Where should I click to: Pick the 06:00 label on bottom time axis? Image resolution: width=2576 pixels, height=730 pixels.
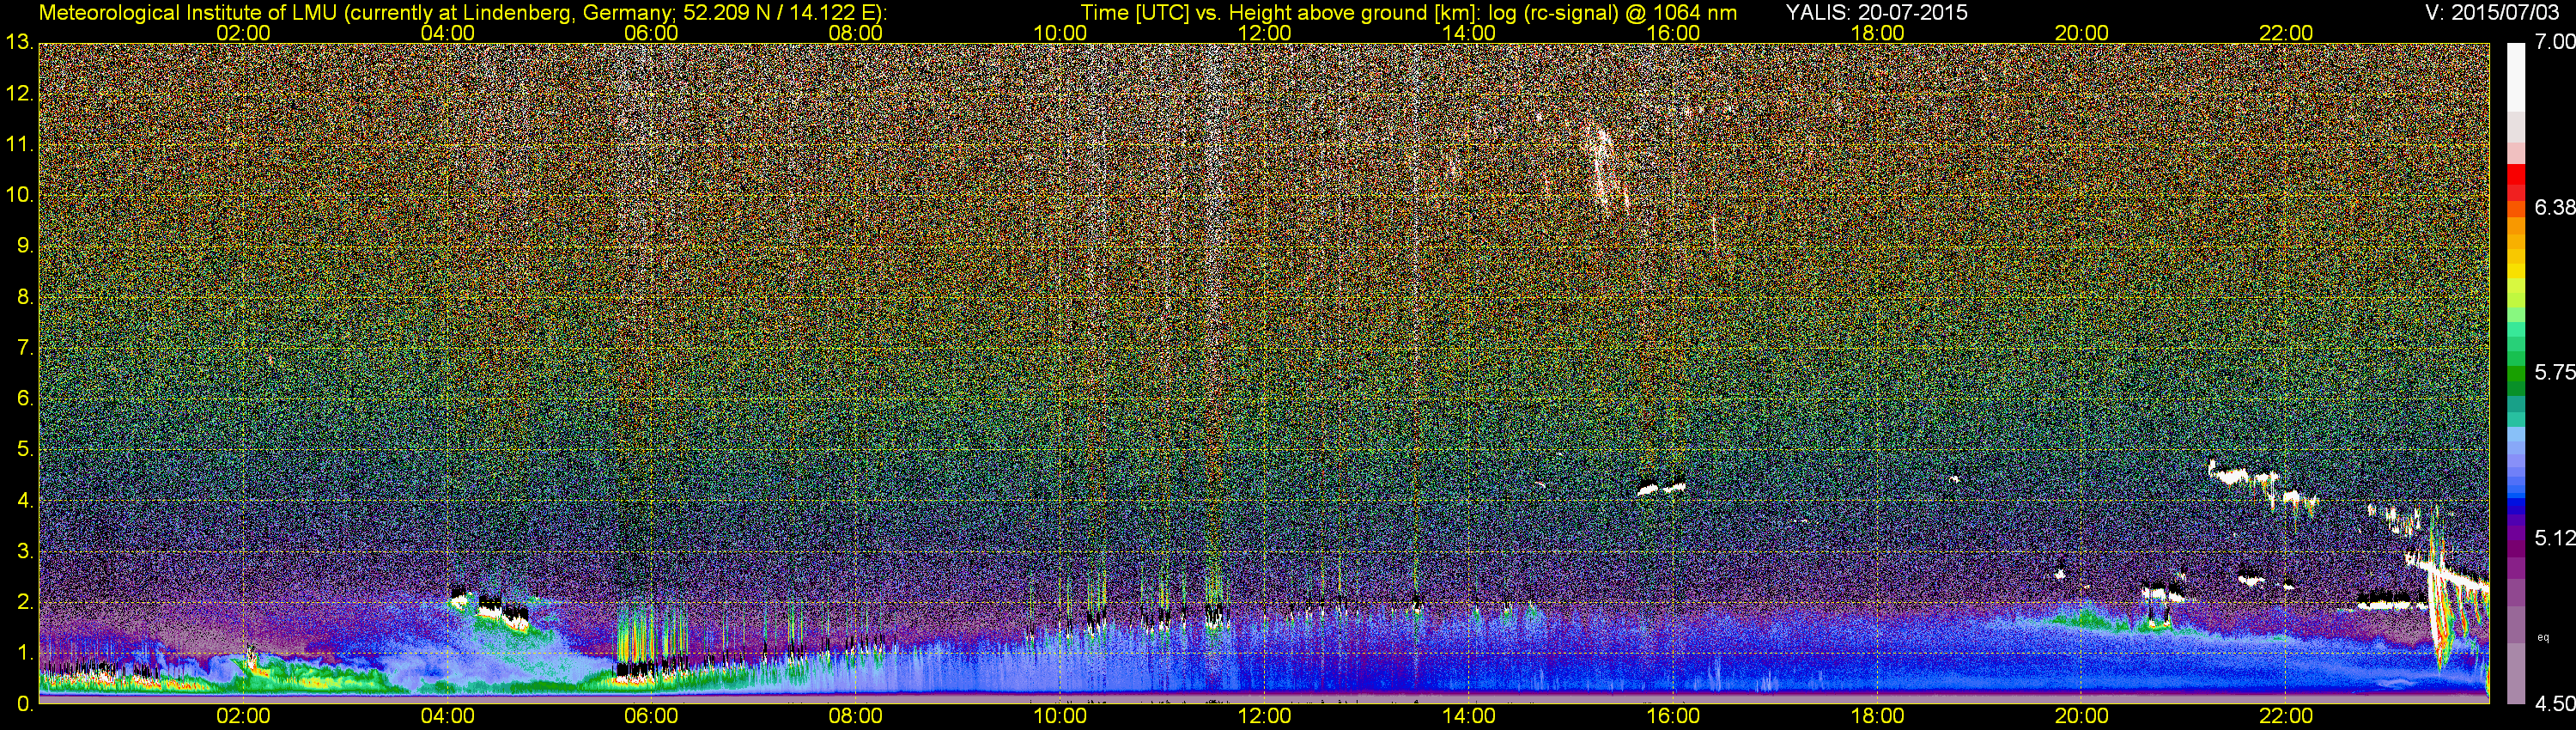point(651,716)
